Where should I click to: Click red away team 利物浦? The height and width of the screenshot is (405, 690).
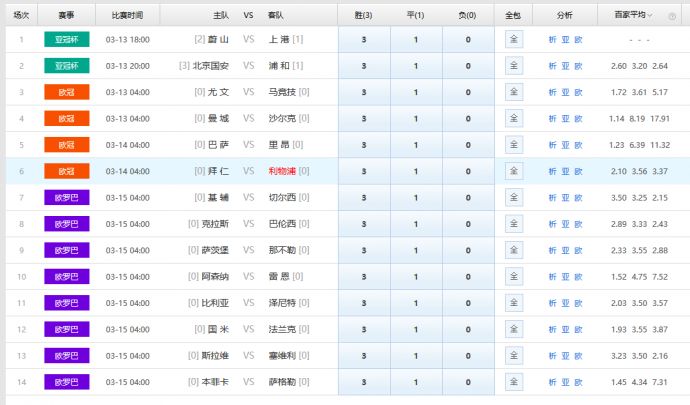pos(282,171)
